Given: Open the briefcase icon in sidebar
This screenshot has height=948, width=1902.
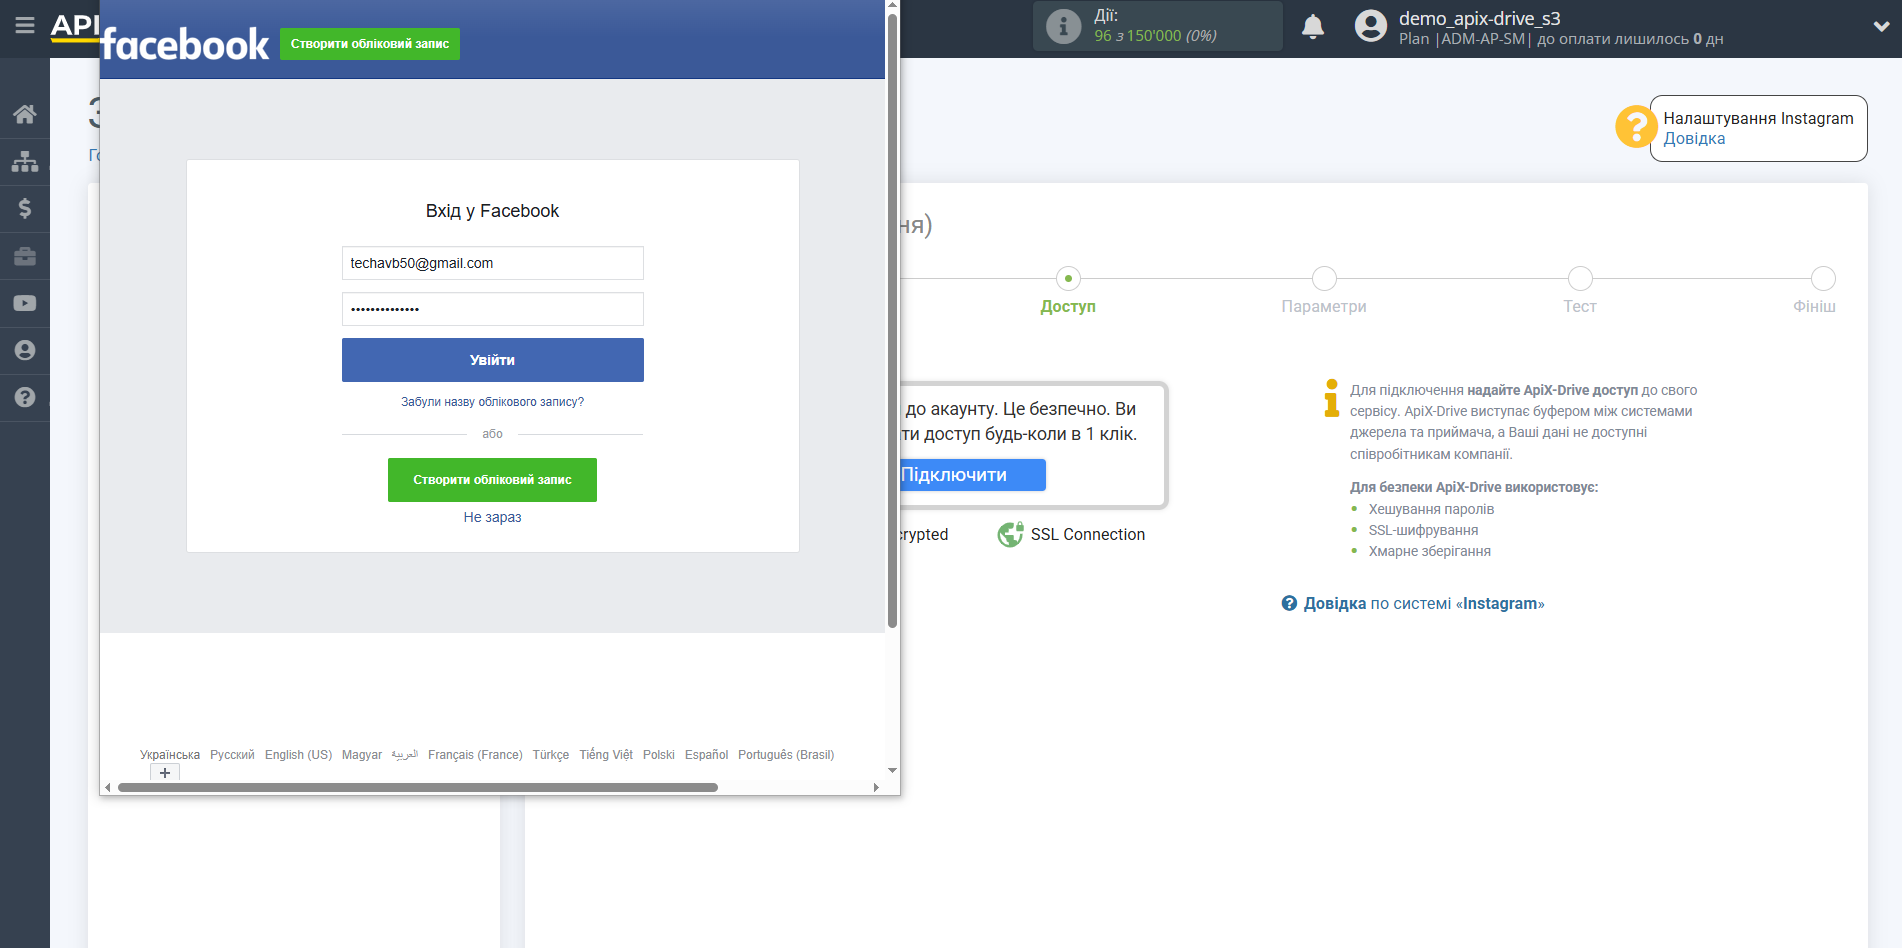Looking at the screenshot, I should [25, 256].
